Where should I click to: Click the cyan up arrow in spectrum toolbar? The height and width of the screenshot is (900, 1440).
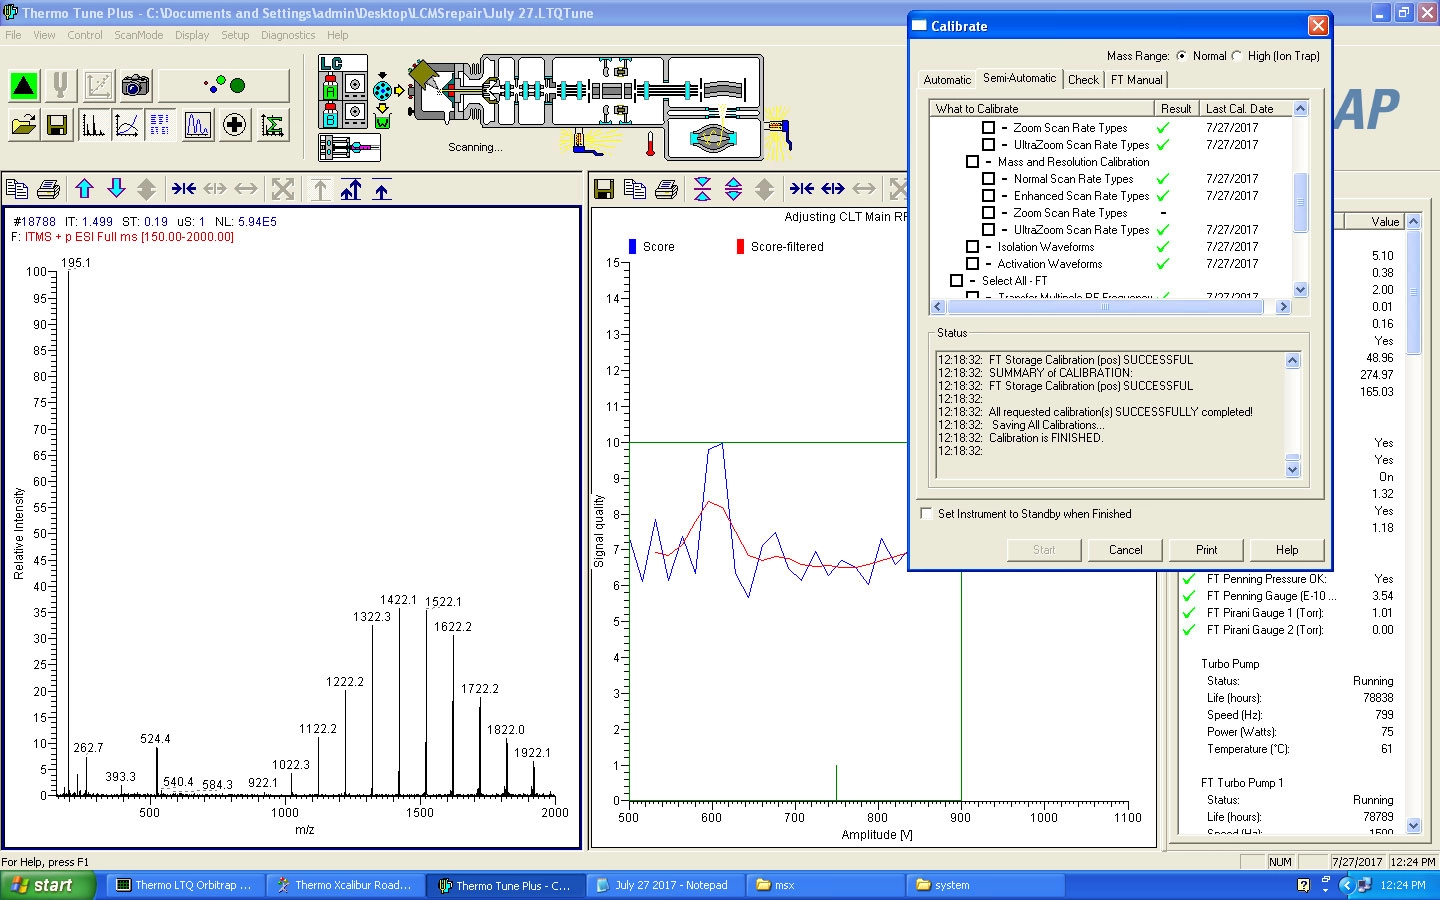tap(84, 189)
